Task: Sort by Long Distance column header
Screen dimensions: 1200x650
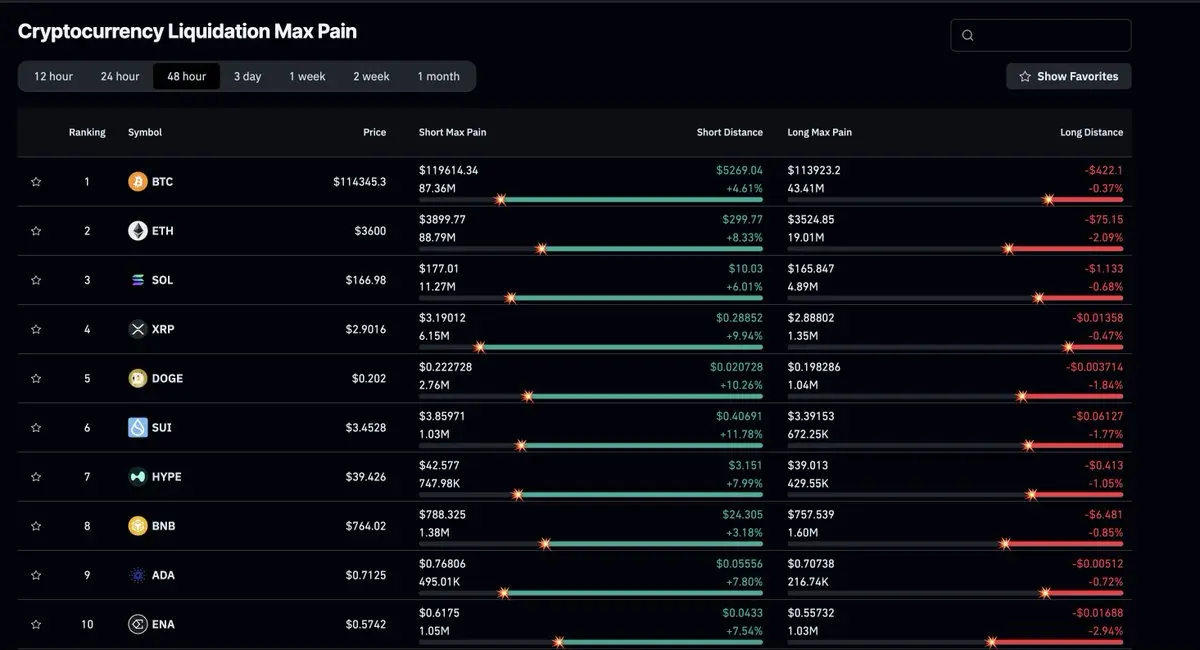Action: click(1091, 132)
